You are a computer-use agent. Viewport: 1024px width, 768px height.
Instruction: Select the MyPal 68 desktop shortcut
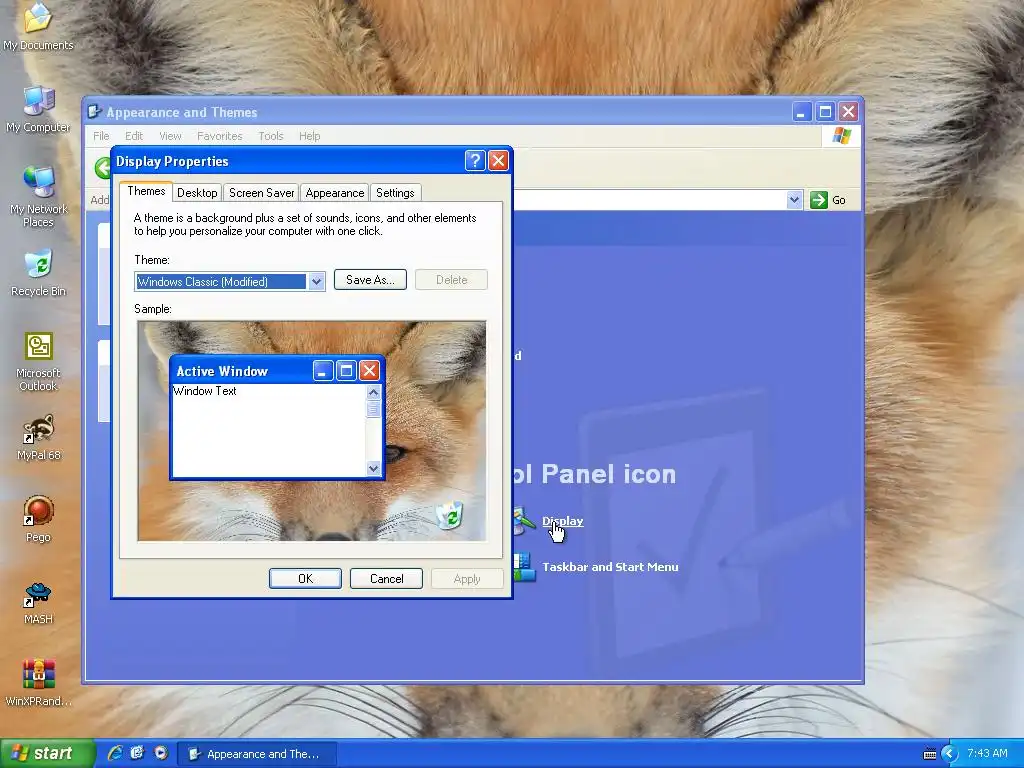click(x=38, y=438)
